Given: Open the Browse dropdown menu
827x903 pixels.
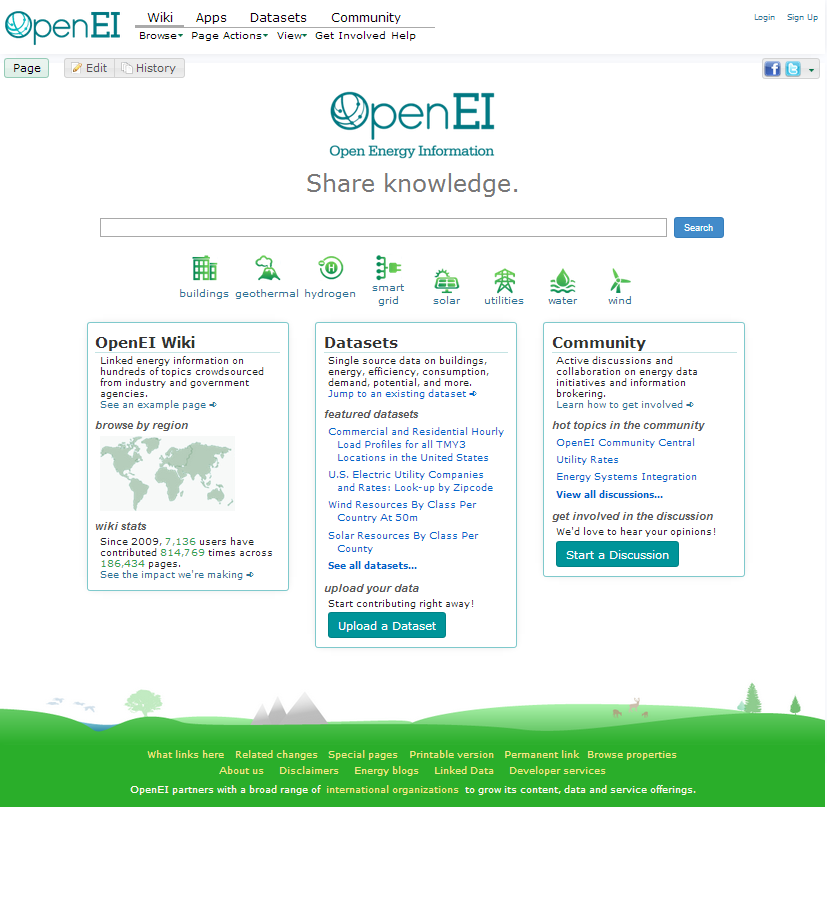Looking at the screenshot, I should [x=159, y=35].
